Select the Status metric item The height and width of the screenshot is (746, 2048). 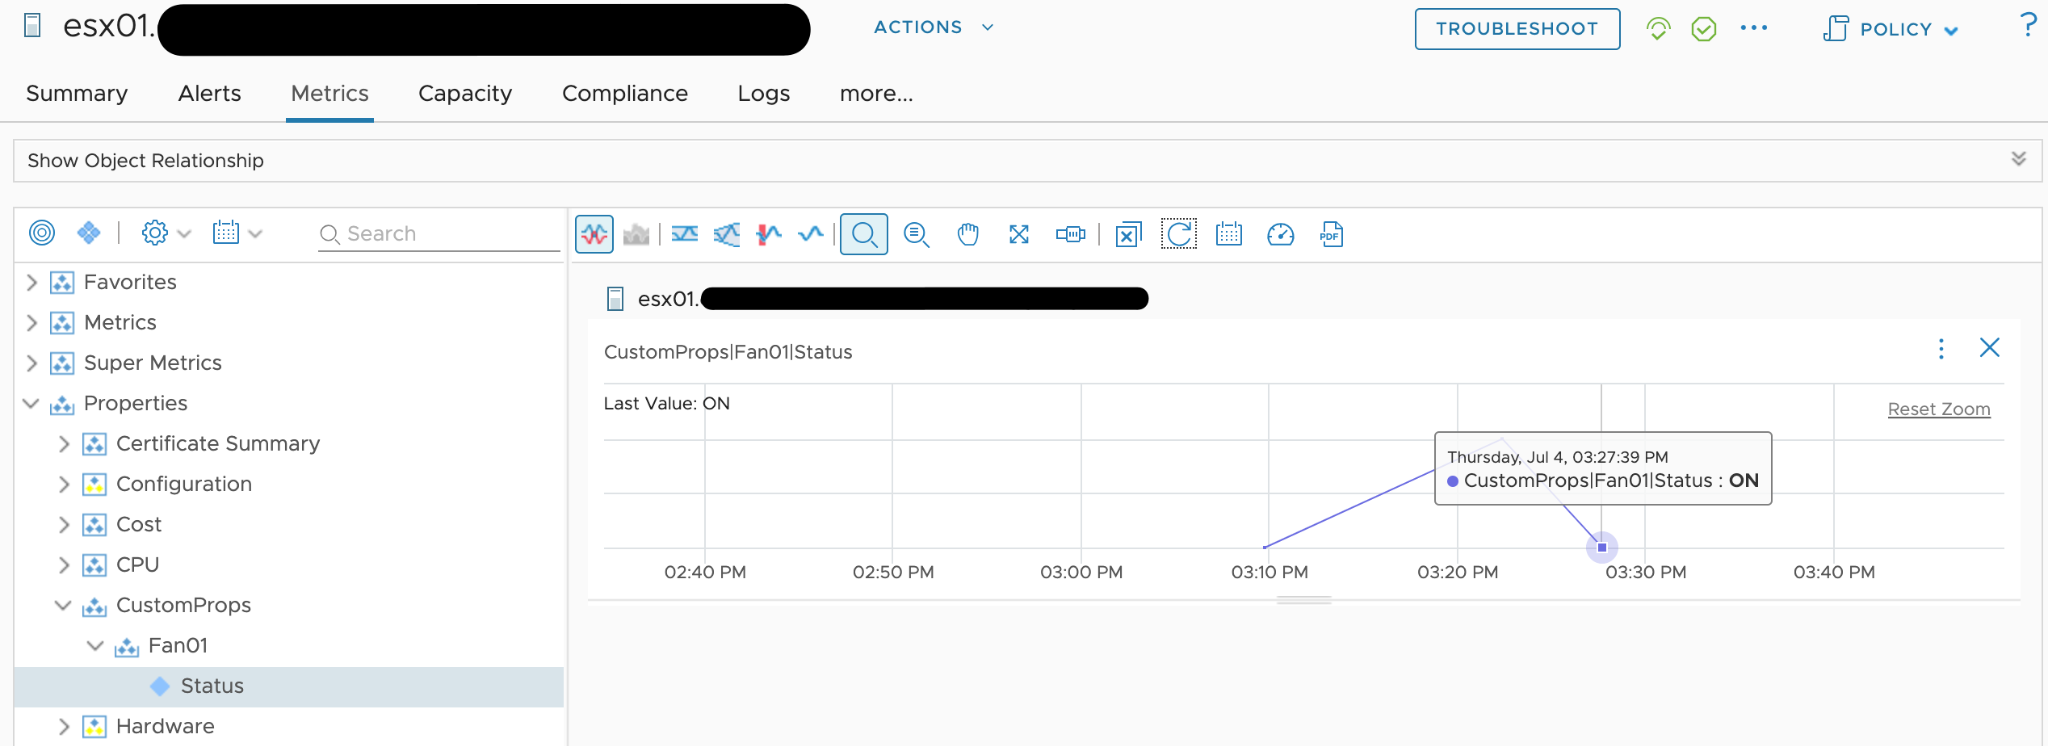289,687
